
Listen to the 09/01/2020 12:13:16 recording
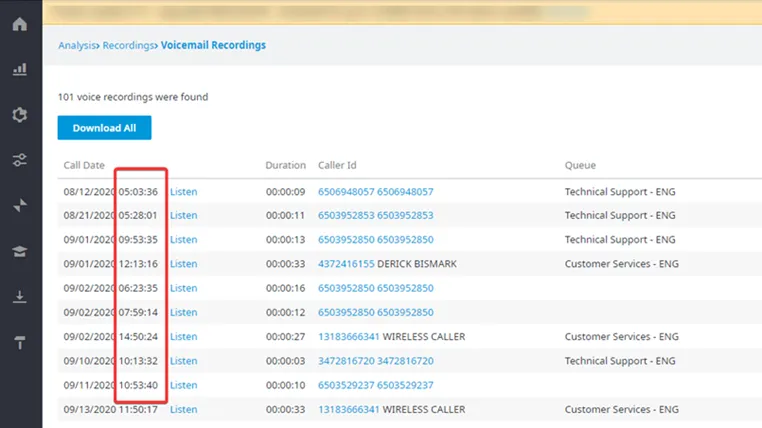(184, 264)
